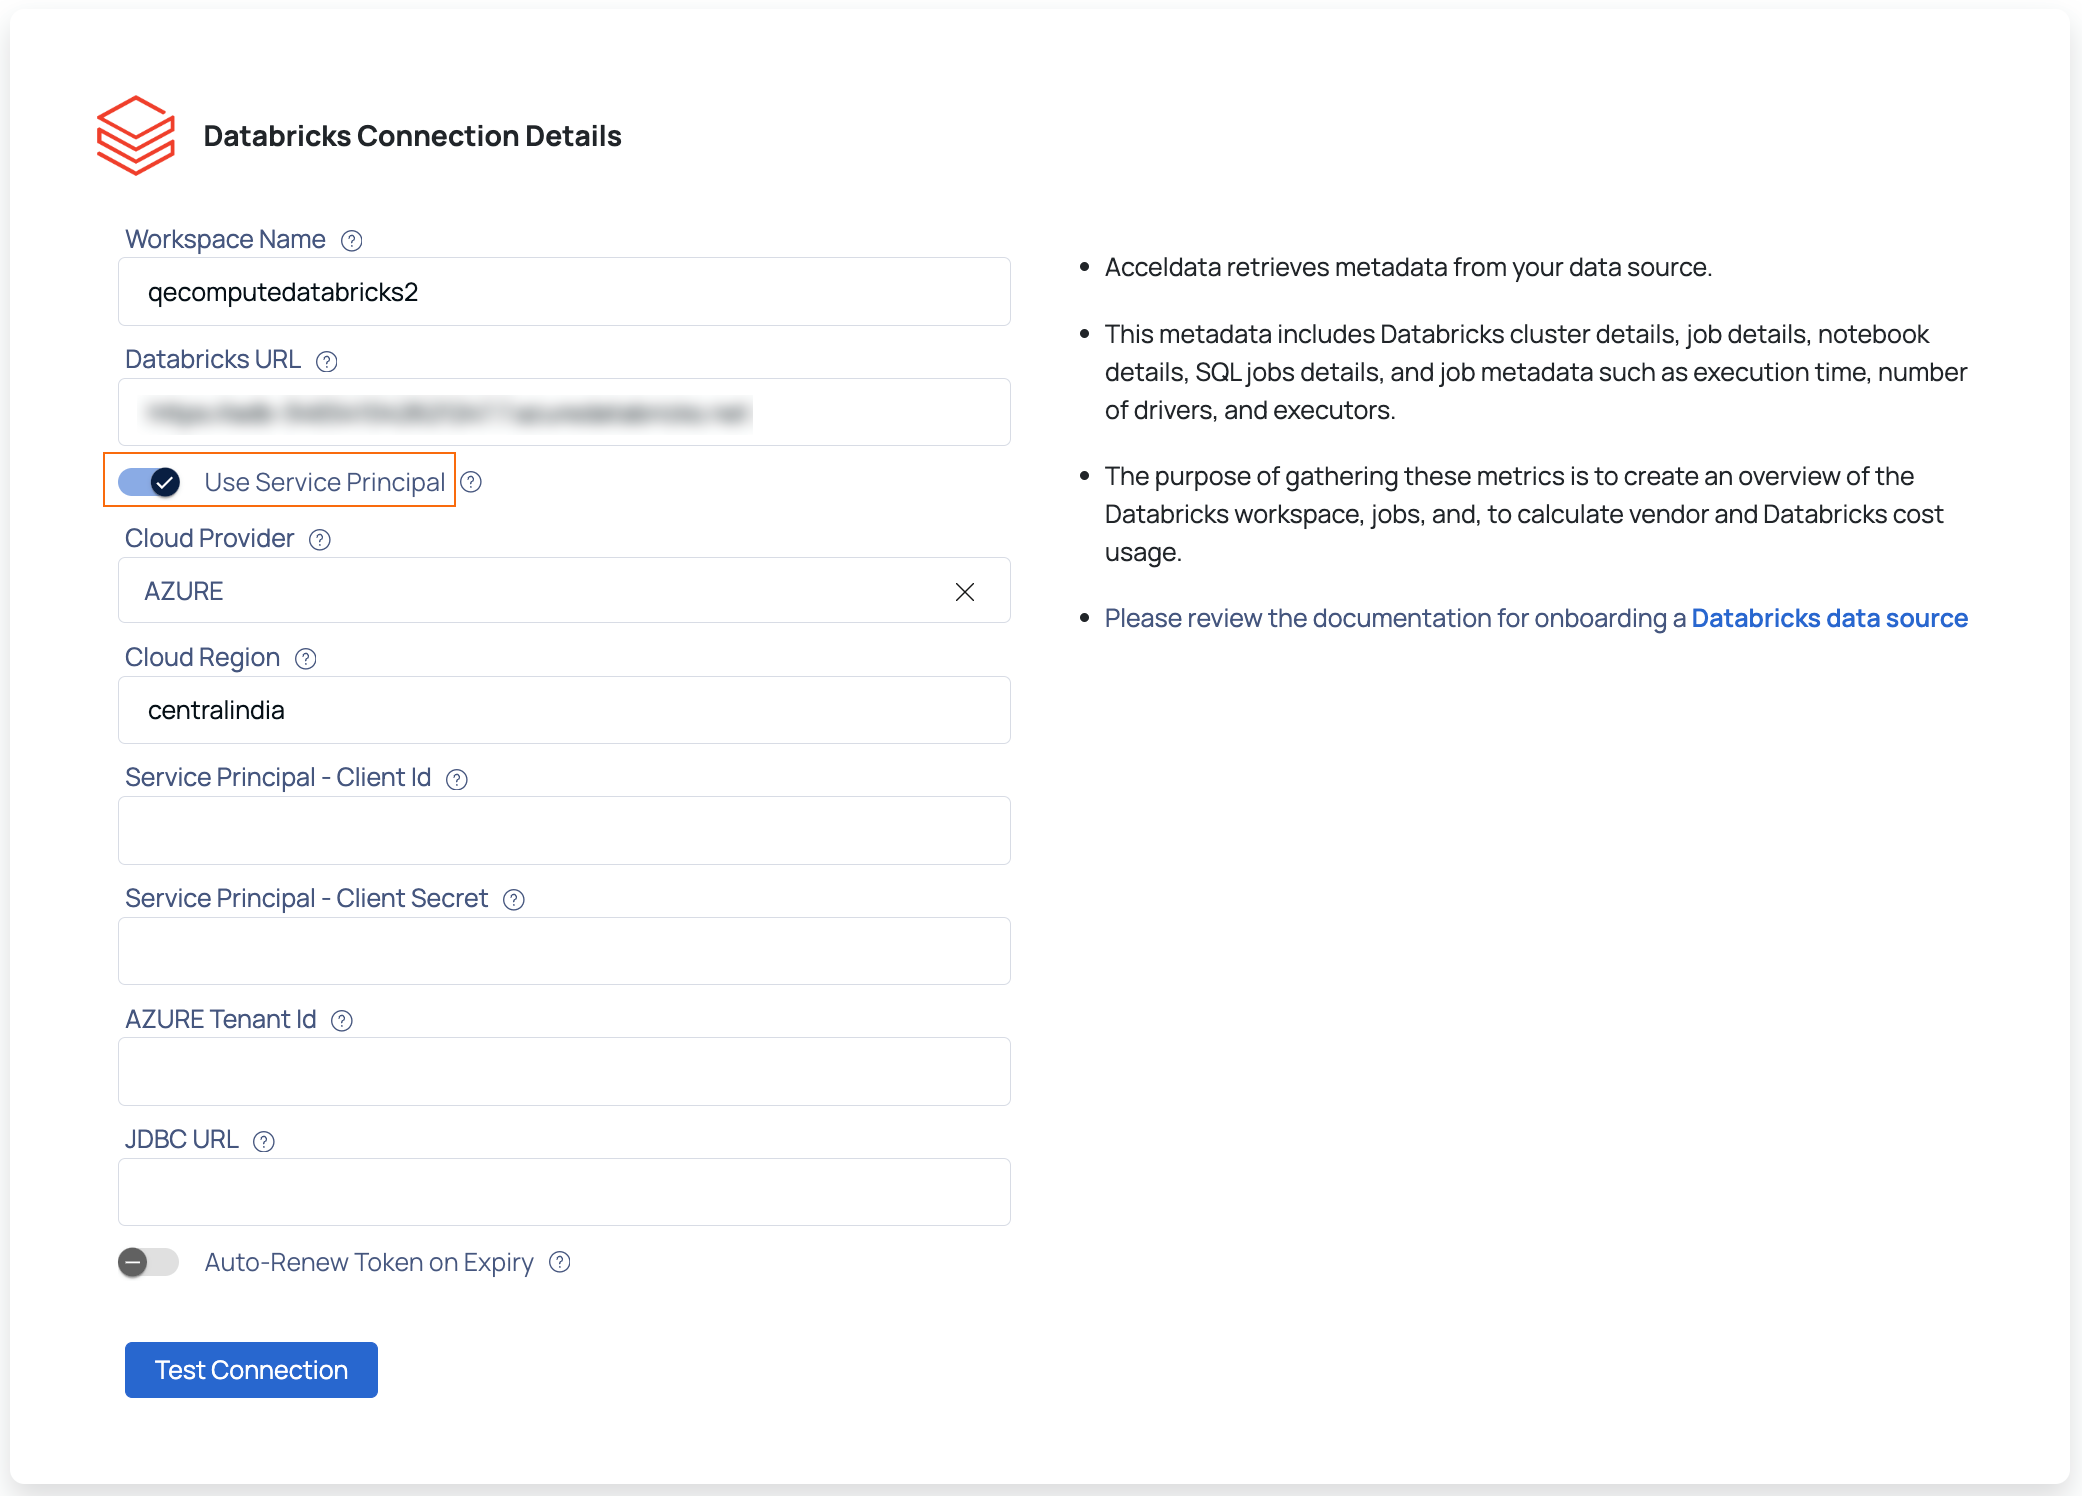Focus the AZURE Tenant Id input field
The height and width of the screenshot is (1496, 2082).
[564, 1072]
